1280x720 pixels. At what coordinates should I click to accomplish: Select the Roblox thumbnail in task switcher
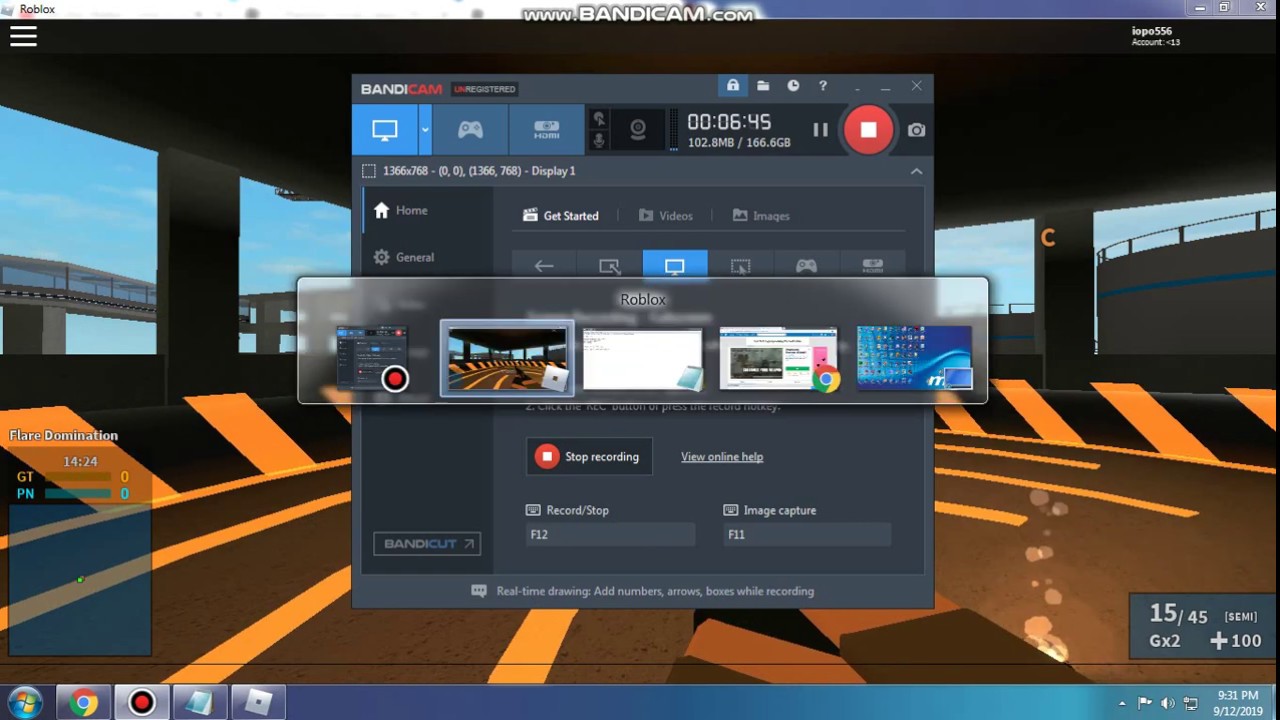tap(507, 358)
